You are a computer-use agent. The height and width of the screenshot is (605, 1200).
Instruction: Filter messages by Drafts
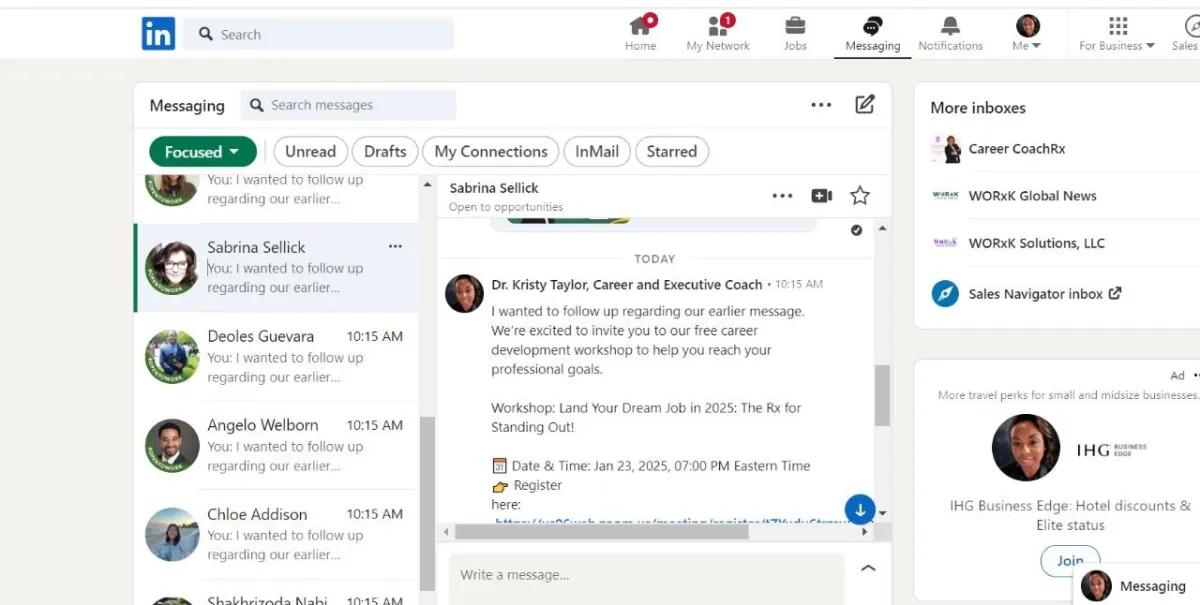pyautogui.click(x=385, y=152)
